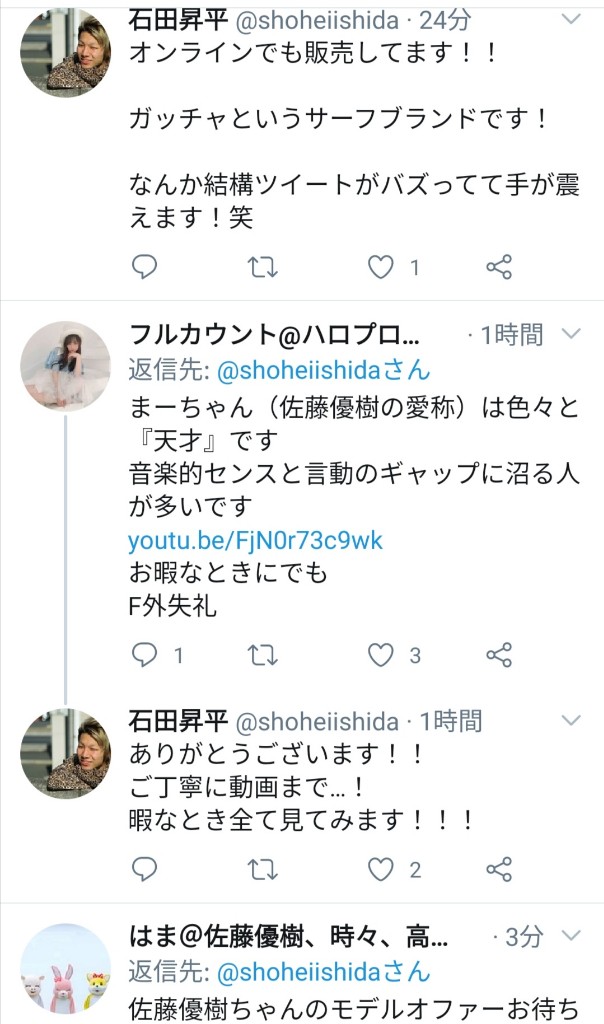The height and width of the screenshot is (1024, 604).
Task: Share the ありがとうございます tweet
Action: click(x=499, y=869)
